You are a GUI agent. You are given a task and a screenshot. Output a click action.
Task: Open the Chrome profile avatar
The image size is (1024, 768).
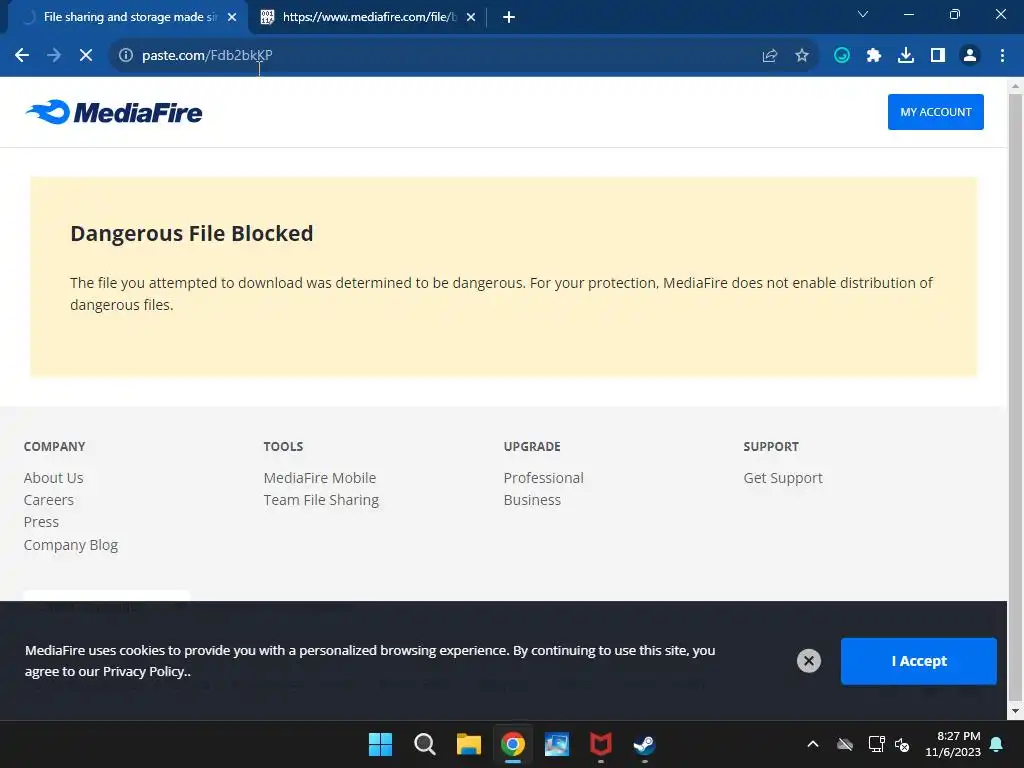(970, 56)
